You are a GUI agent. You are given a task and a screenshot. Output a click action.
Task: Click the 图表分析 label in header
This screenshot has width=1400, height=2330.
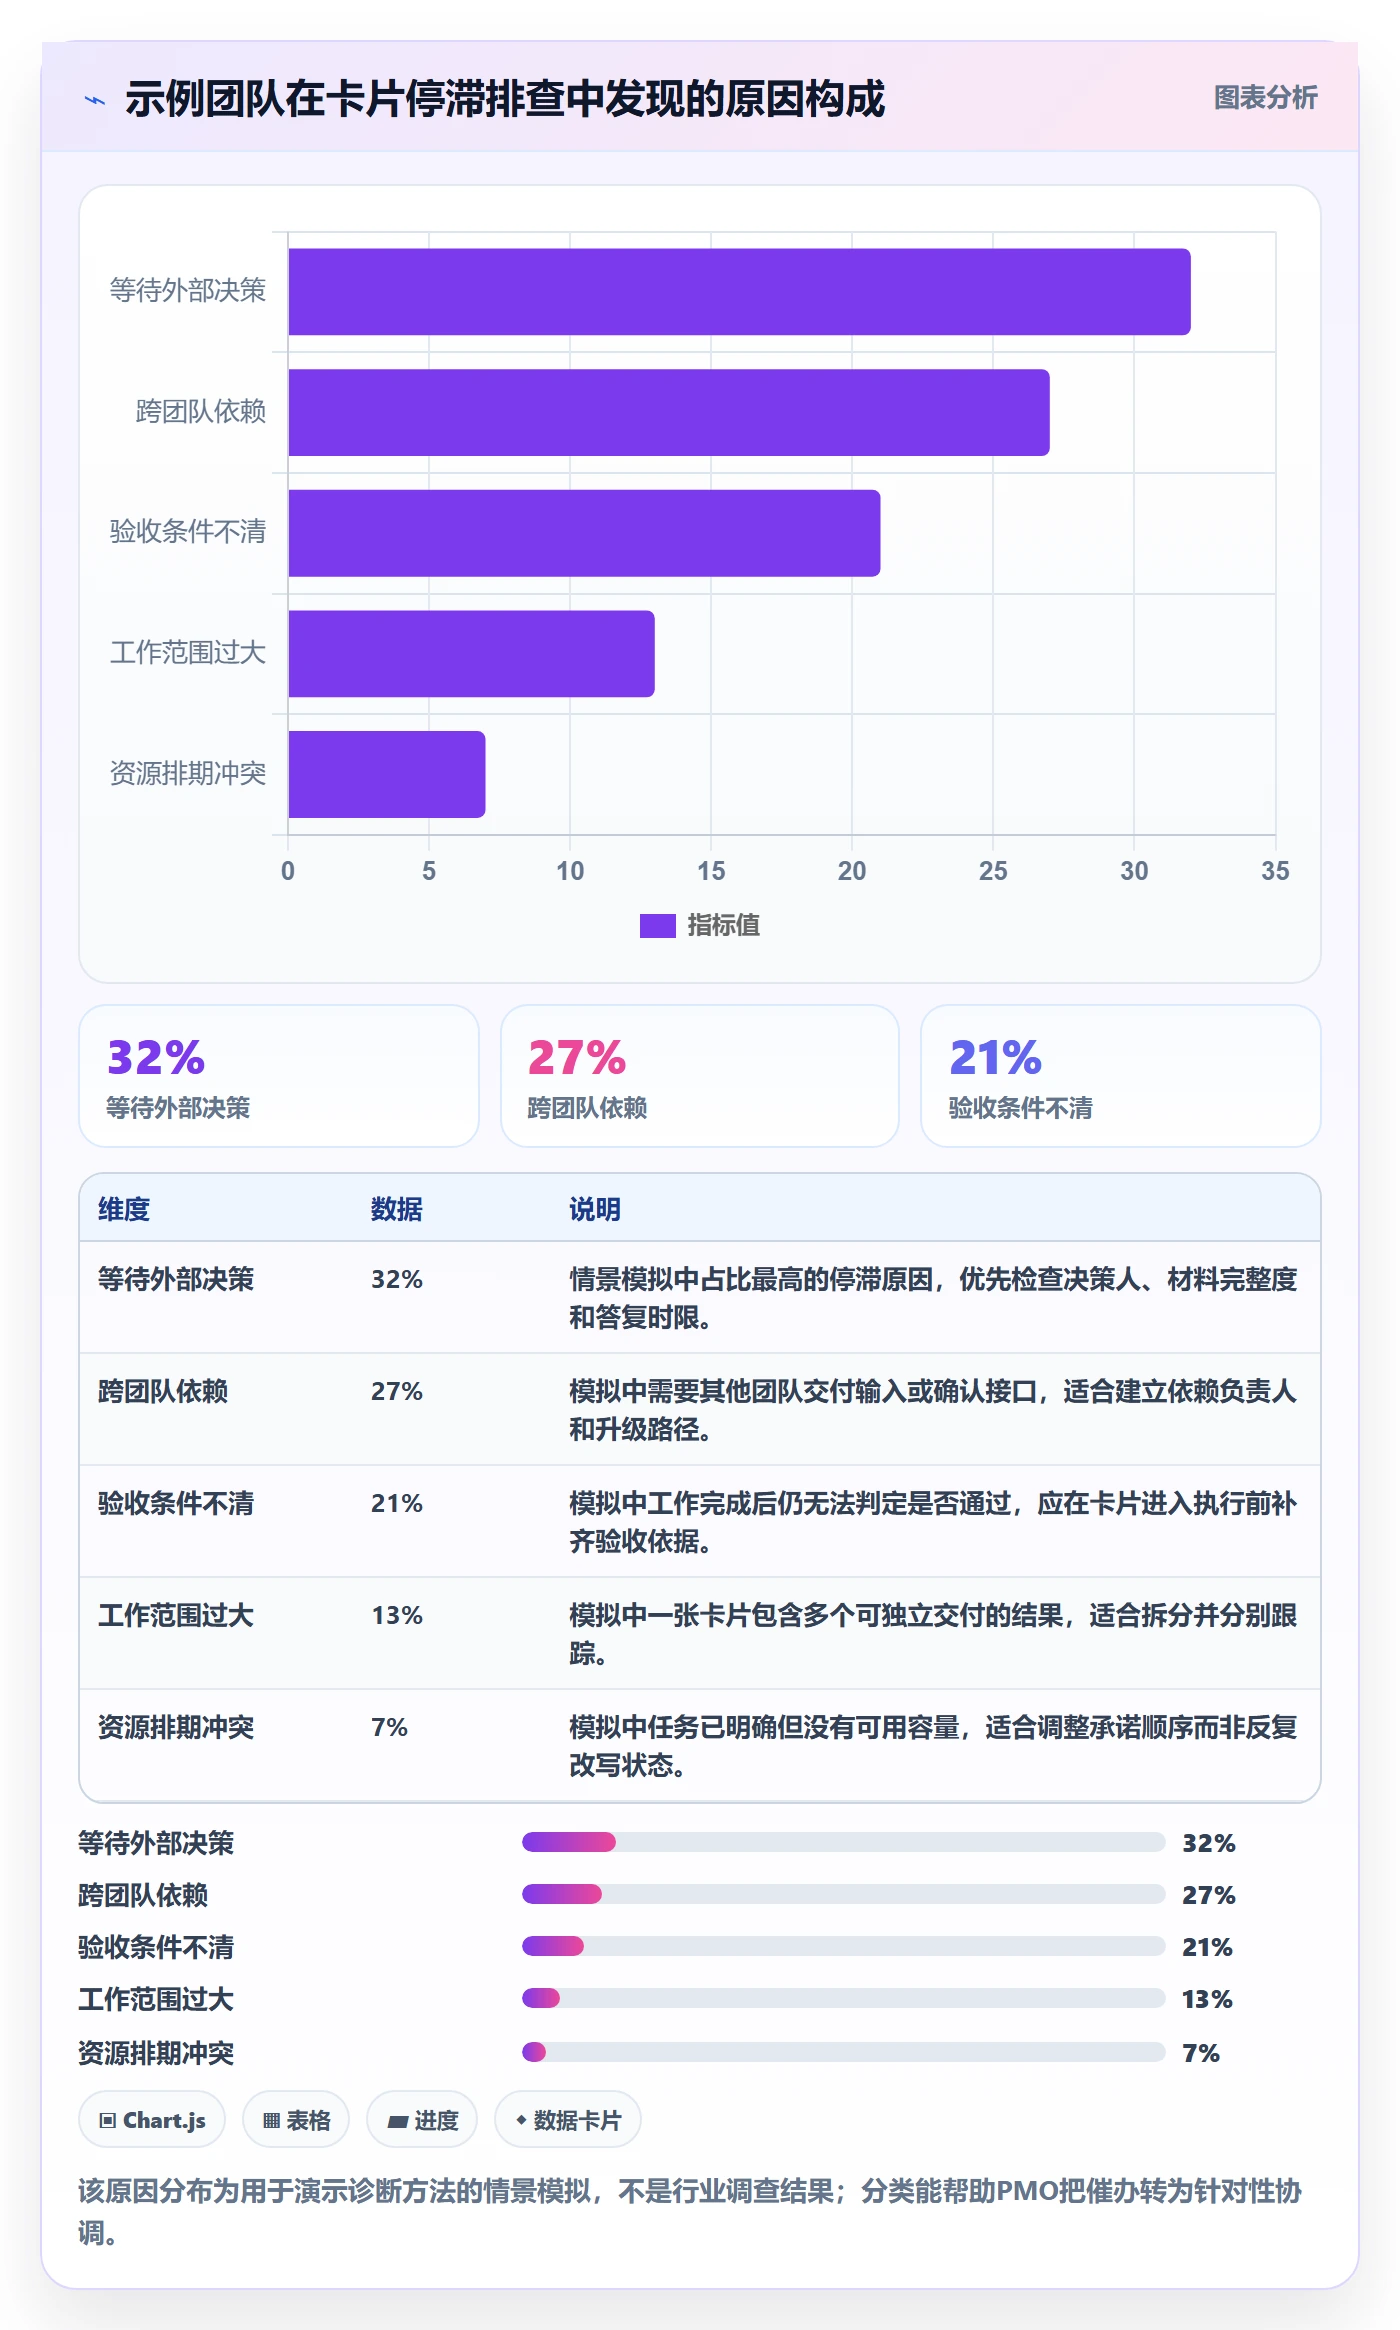[x=1265, y=98]
